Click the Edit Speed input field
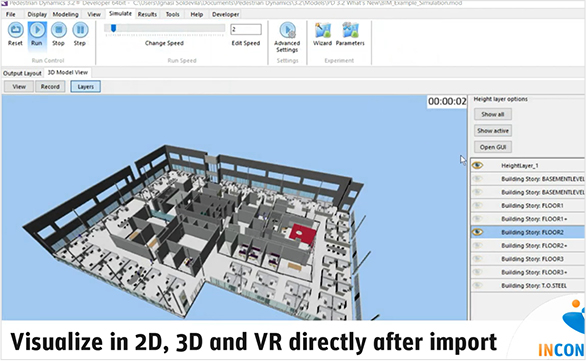This screenshot has height=361, width=586. [246, 30]
